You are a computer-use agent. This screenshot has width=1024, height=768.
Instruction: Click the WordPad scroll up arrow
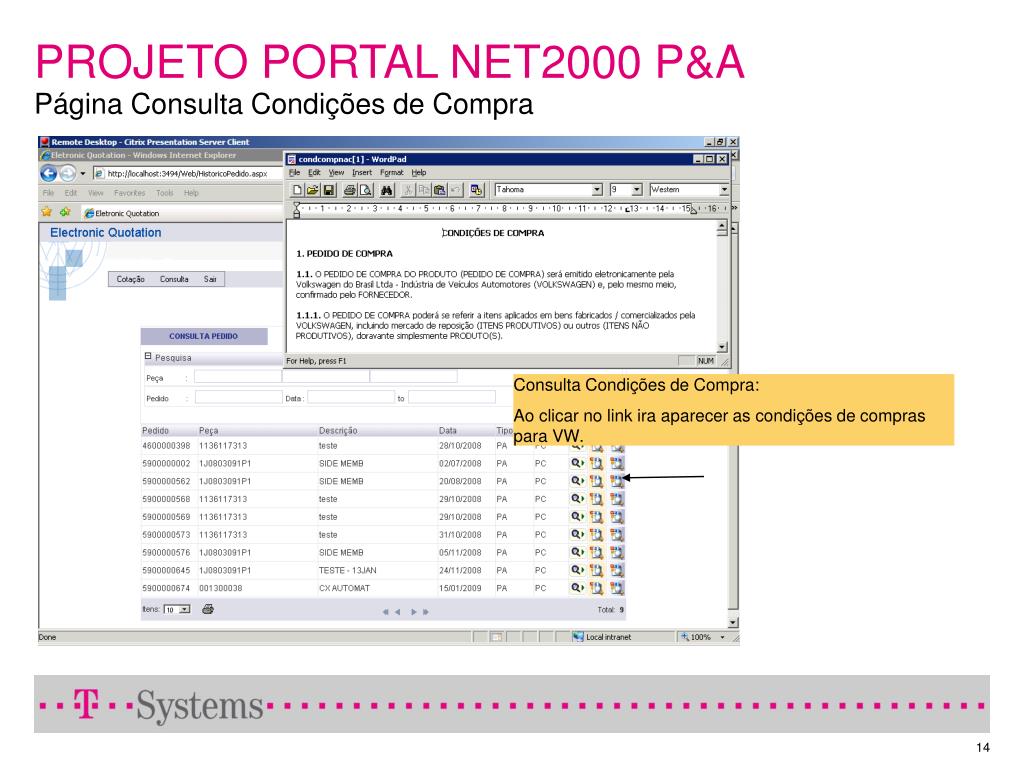[722, 226]
